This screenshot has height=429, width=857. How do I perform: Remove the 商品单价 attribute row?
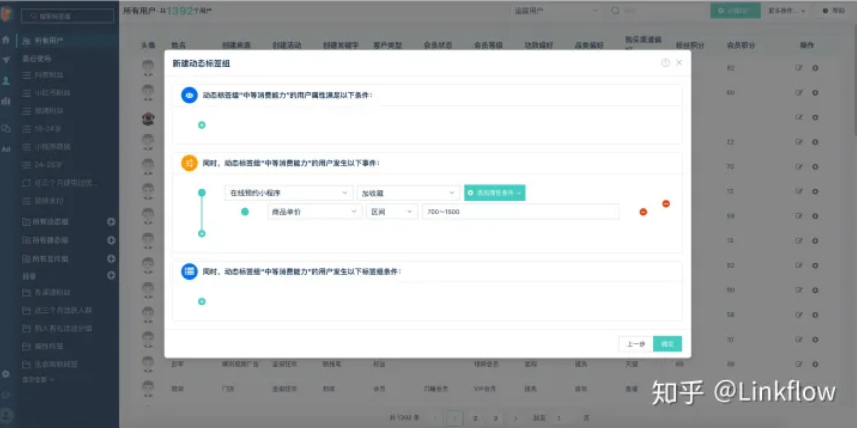[x=643, y=212]
